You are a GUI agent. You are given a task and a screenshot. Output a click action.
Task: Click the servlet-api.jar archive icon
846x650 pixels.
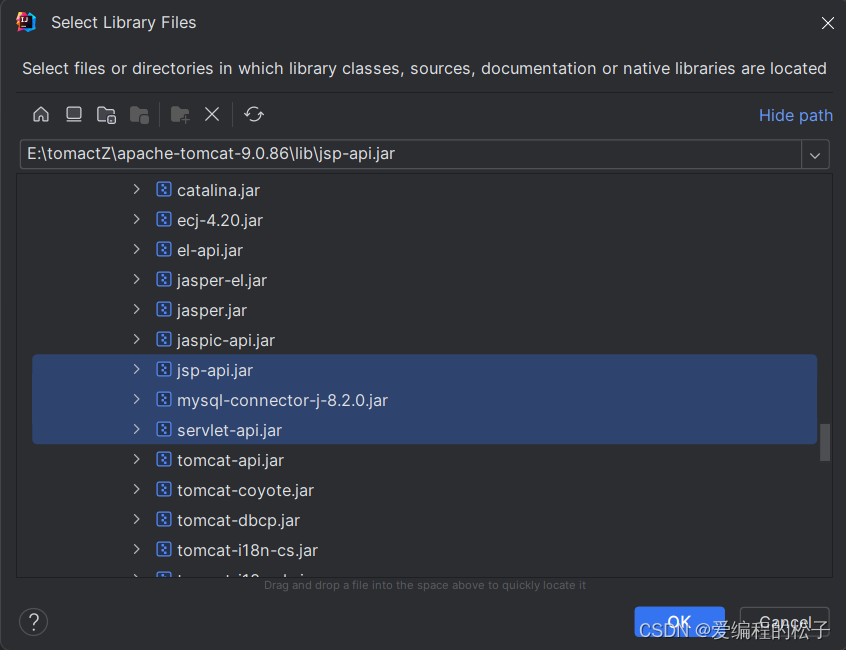163,429
